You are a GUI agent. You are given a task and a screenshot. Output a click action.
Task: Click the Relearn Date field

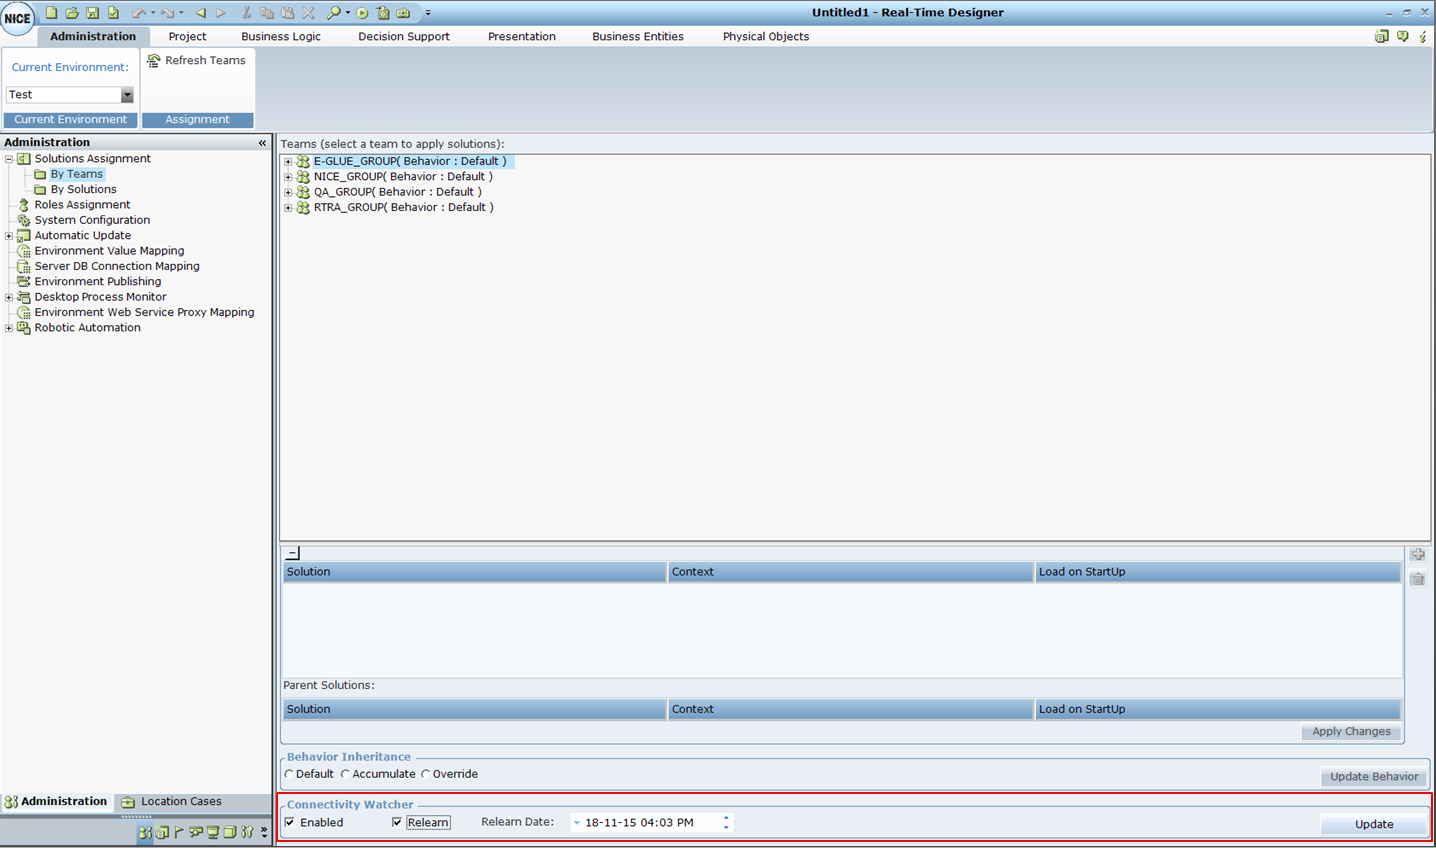[x=650, y=823]
